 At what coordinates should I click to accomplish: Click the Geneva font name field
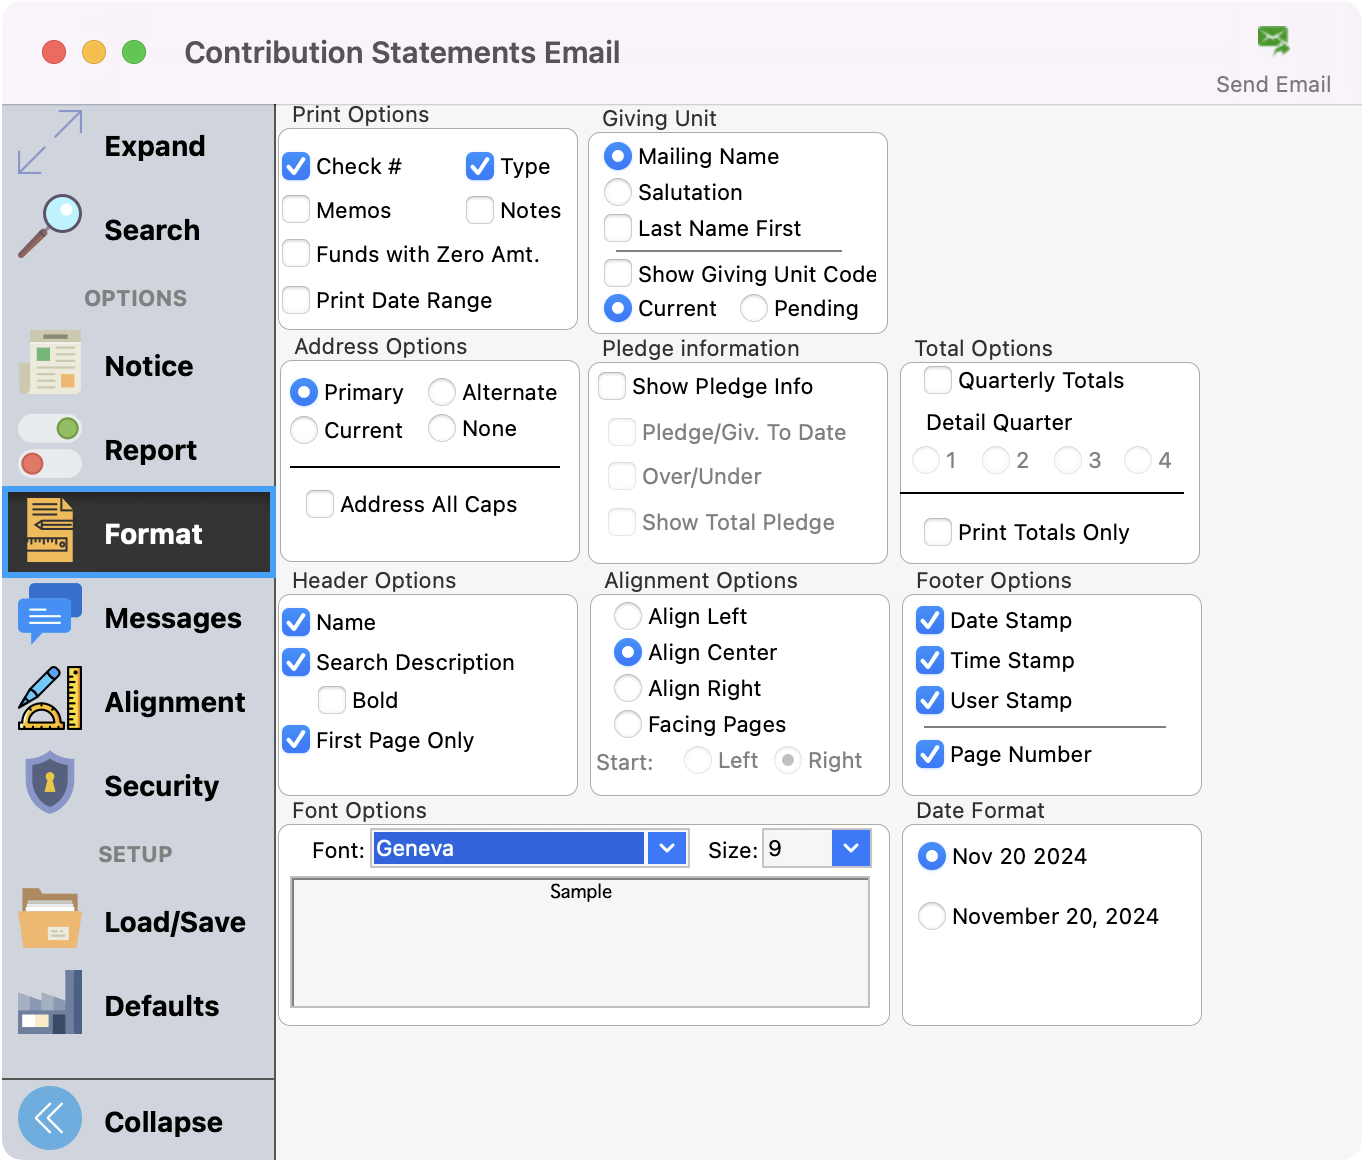pyautogui.click(x=508, y=848)
